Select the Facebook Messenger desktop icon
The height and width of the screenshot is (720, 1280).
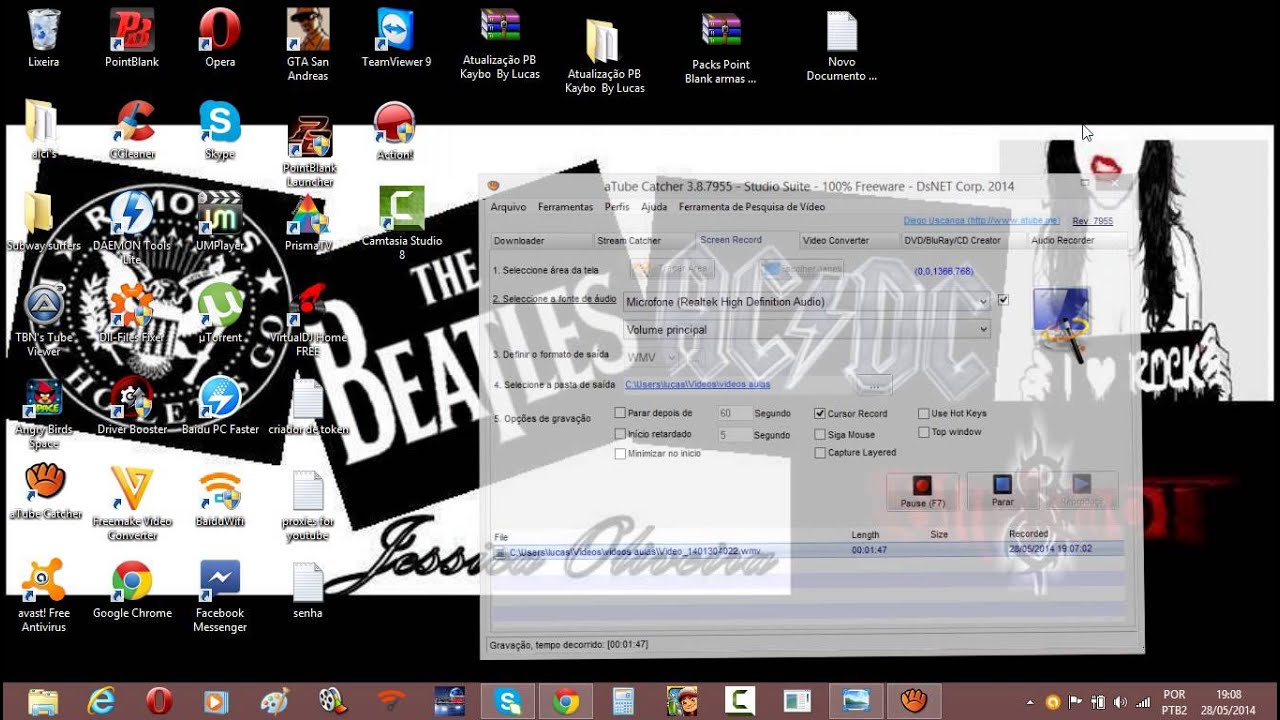click(x=220, y=597)
